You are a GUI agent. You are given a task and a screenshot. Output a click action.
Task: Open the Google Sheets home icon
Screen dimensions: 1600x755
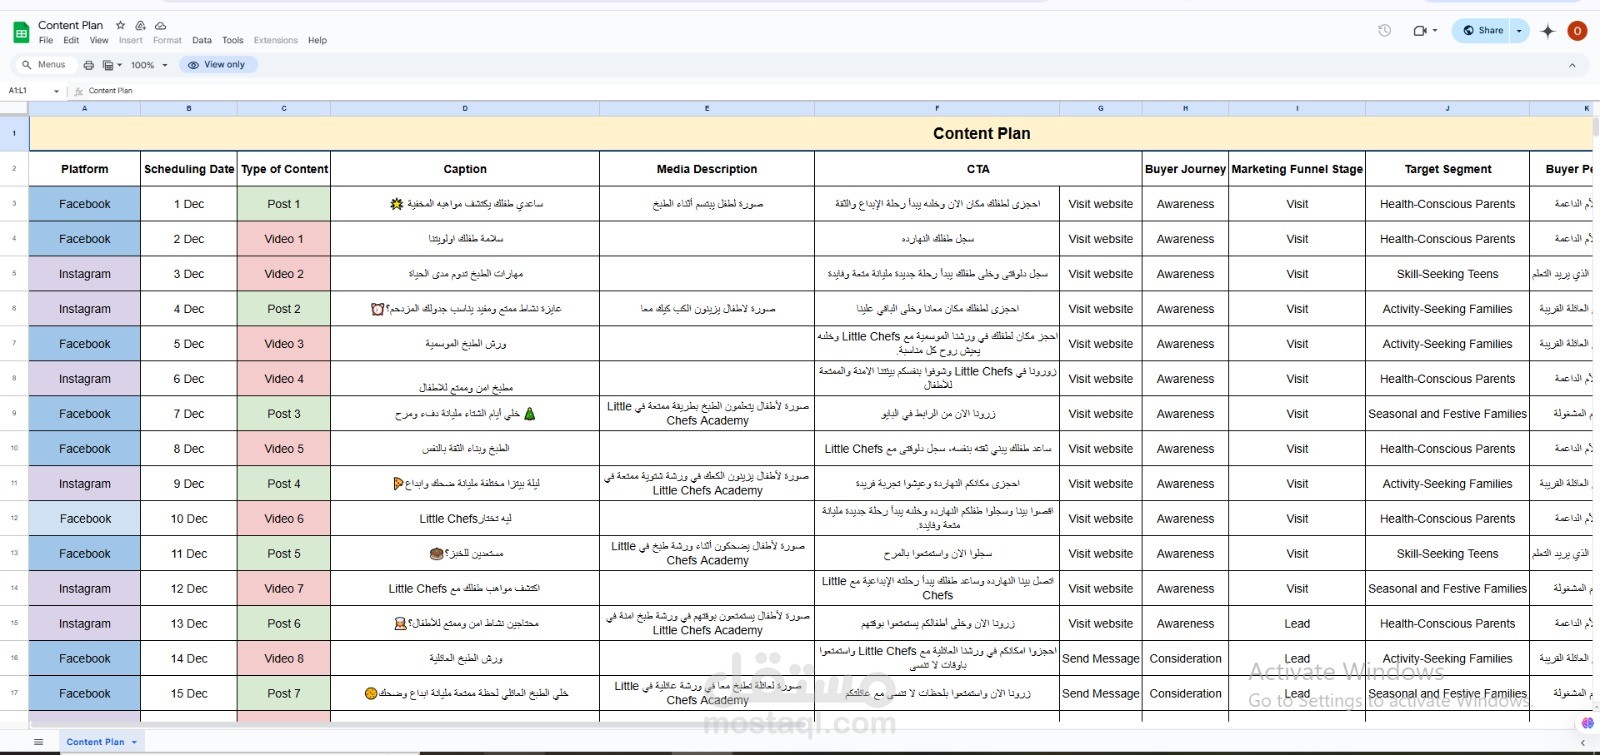(x=20, y=33)
